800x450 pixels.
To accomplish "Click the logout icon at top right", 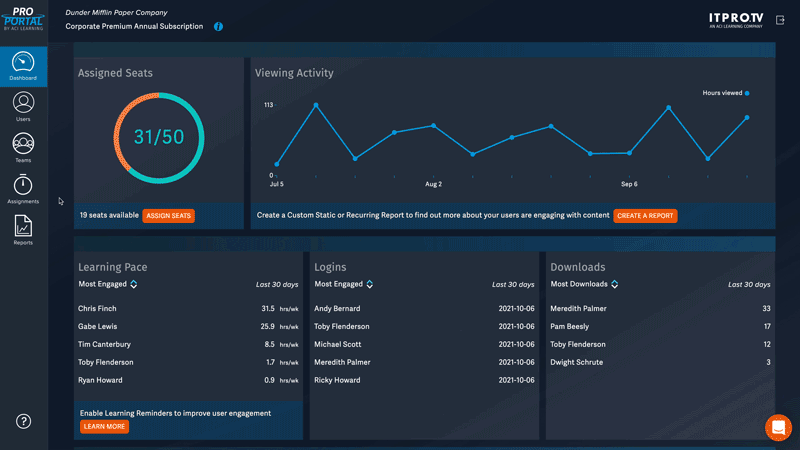I will tap(779, 20).
